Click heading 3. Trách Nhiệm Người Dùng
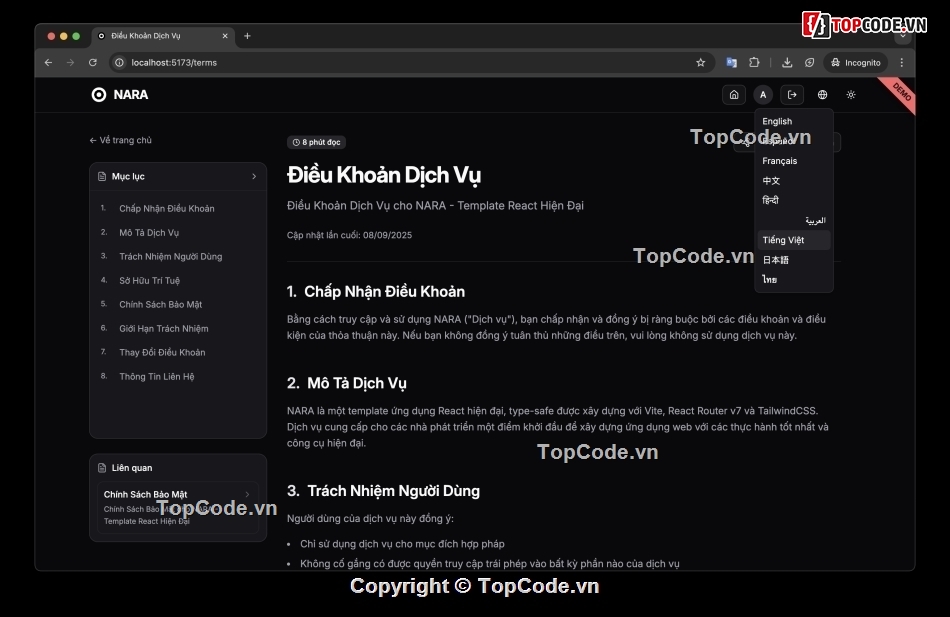This screenshot has height=617, width=950. (x=383, y=491)
